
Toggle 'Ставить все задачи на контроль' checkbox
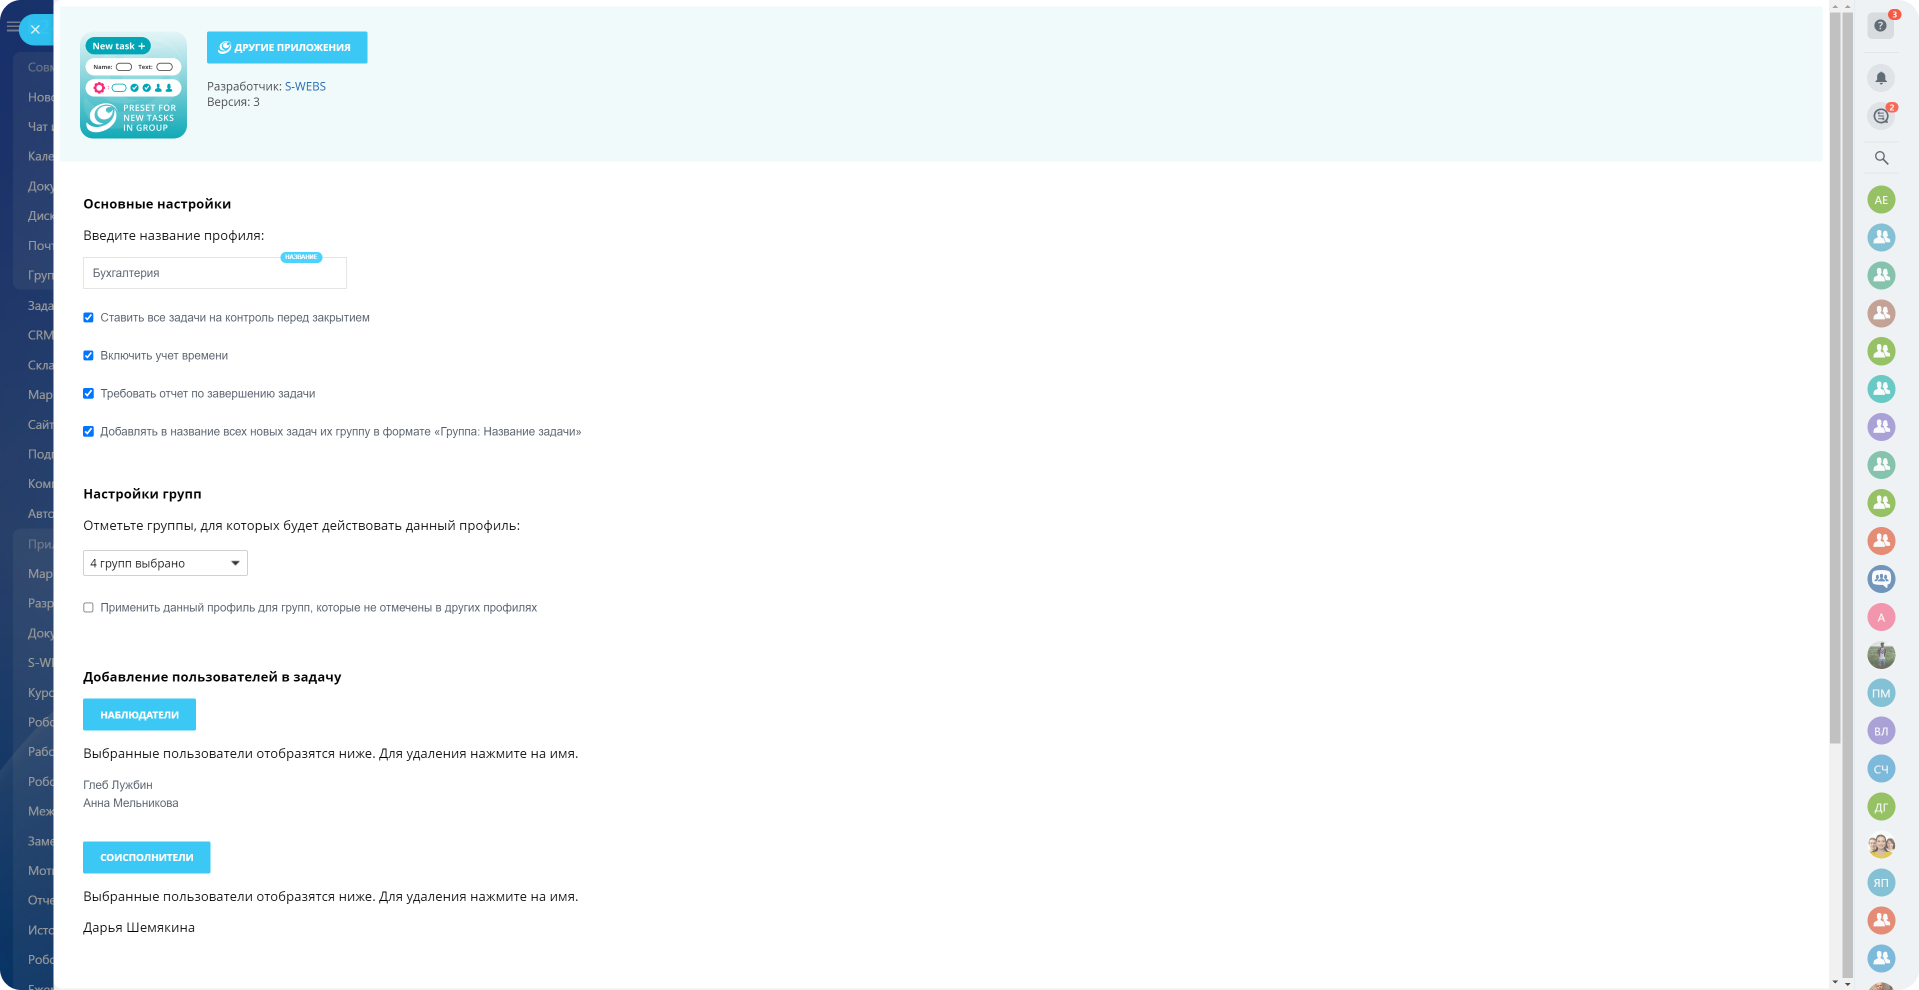click(88, 318)
